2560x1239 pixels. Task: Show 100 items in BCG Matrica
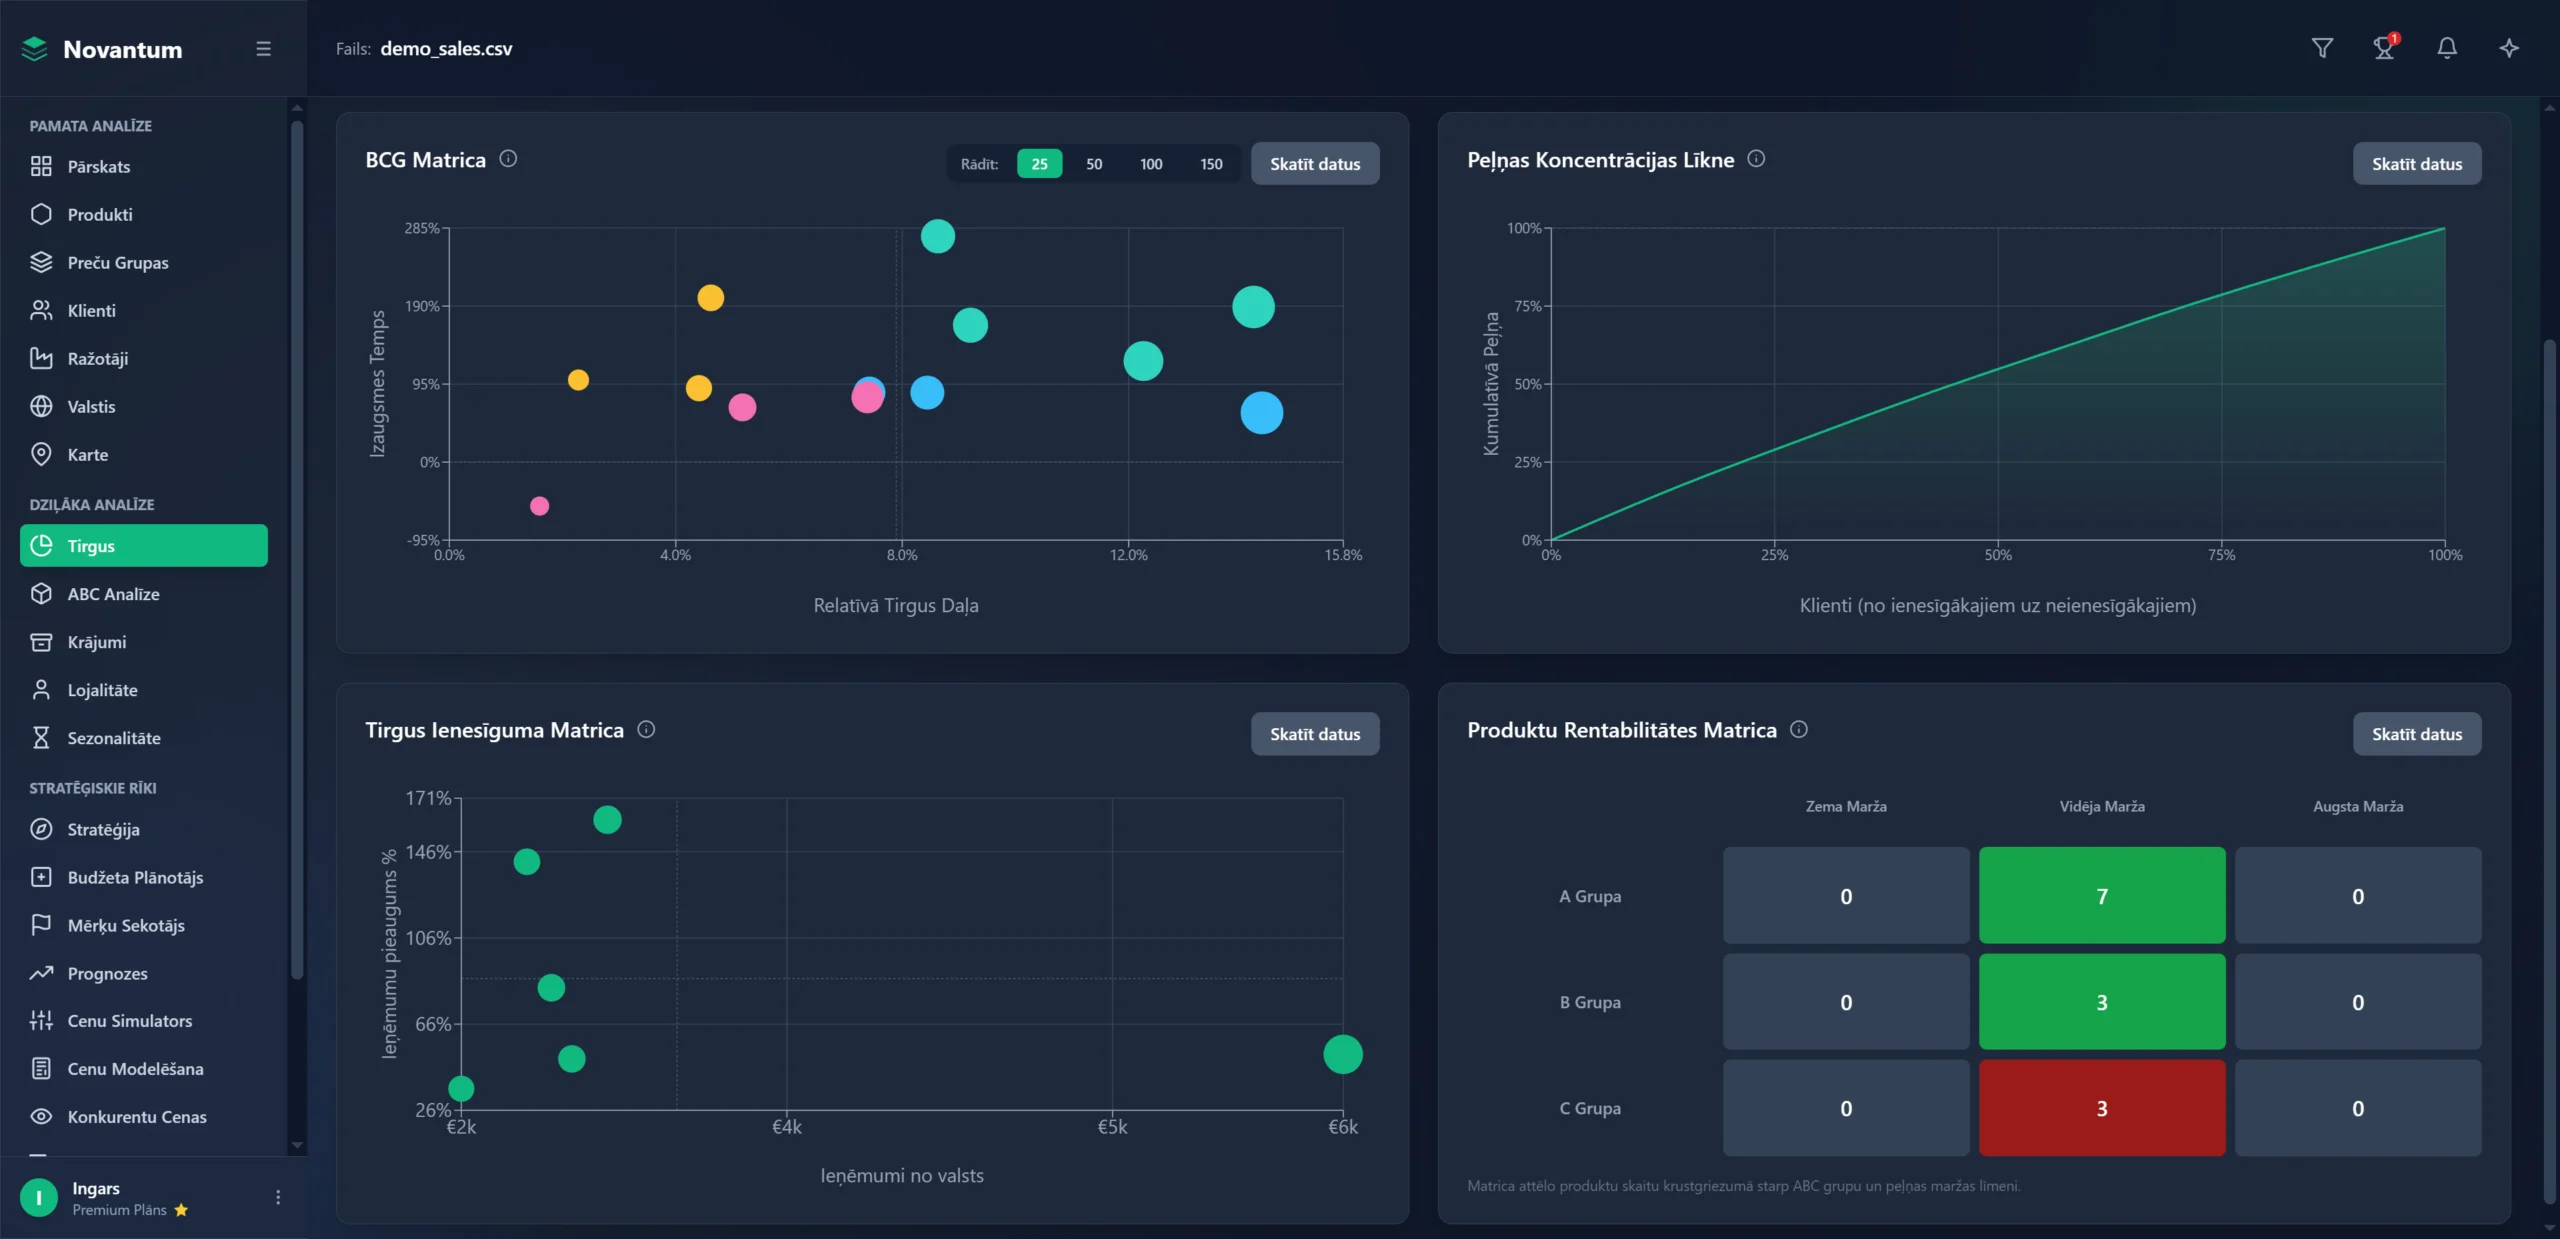click(1151, 164)
